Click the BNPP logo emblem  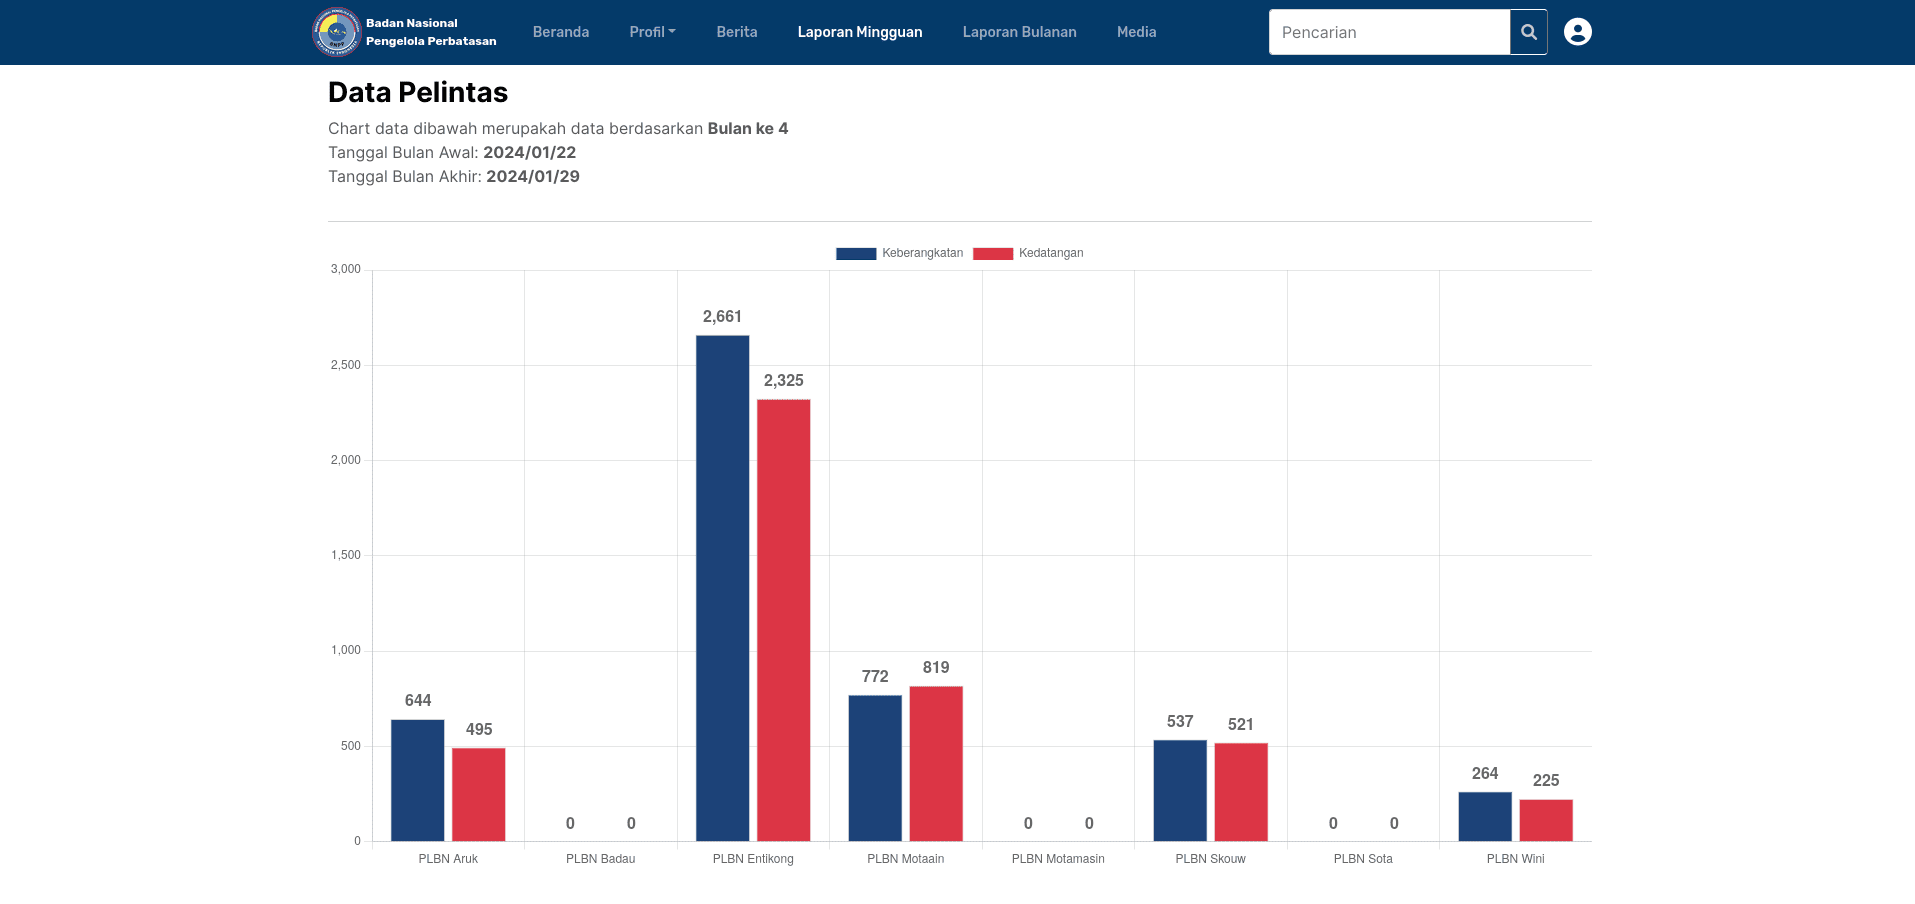336,32
